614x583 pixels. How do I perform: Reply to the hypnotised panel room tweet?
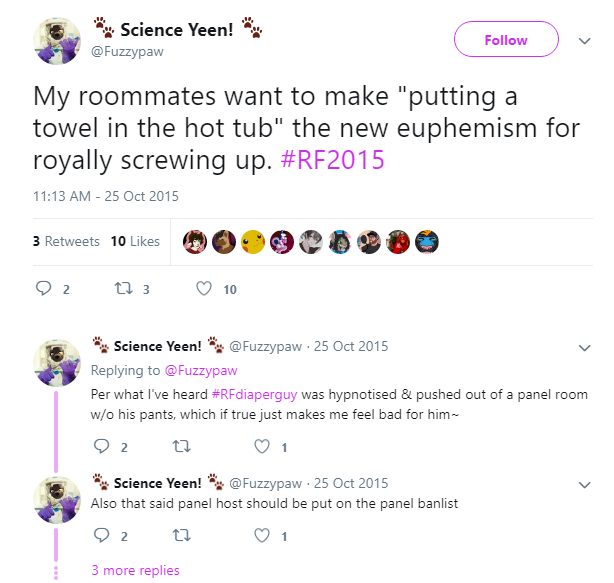pos(100,447)
